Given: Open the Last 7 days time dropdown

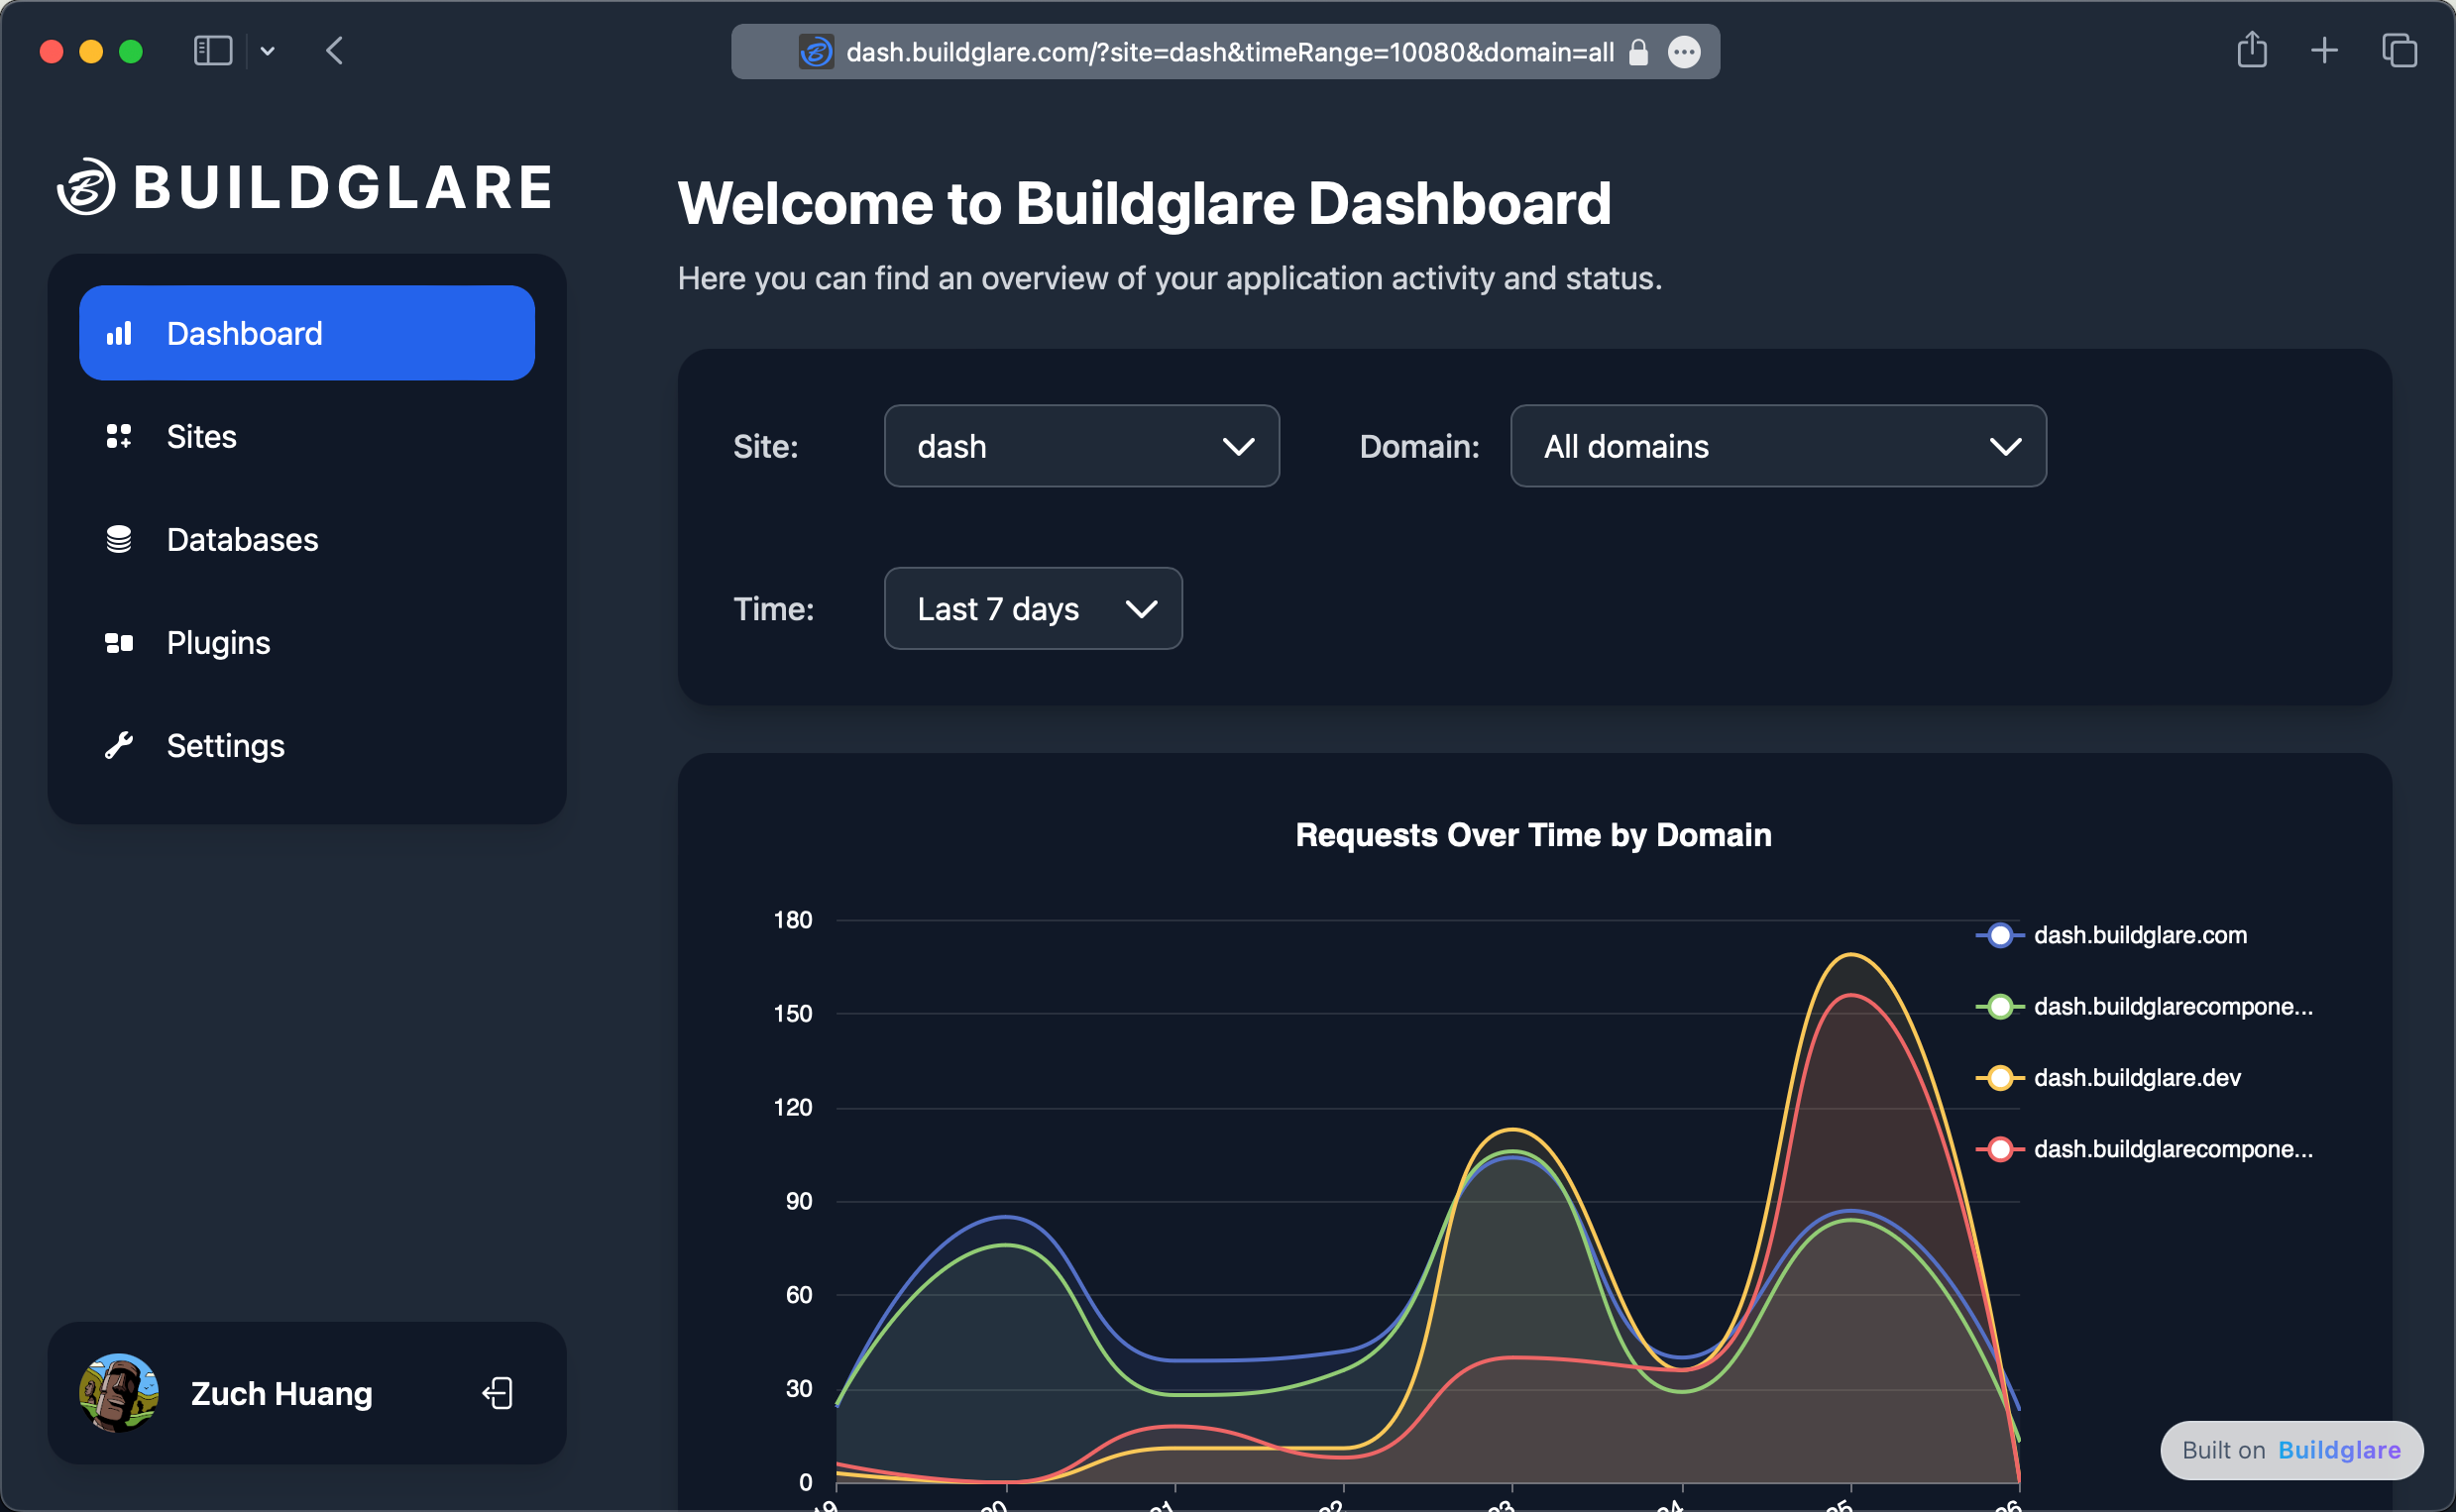Looking at the screenshot, I should (x=1032, y=608).
